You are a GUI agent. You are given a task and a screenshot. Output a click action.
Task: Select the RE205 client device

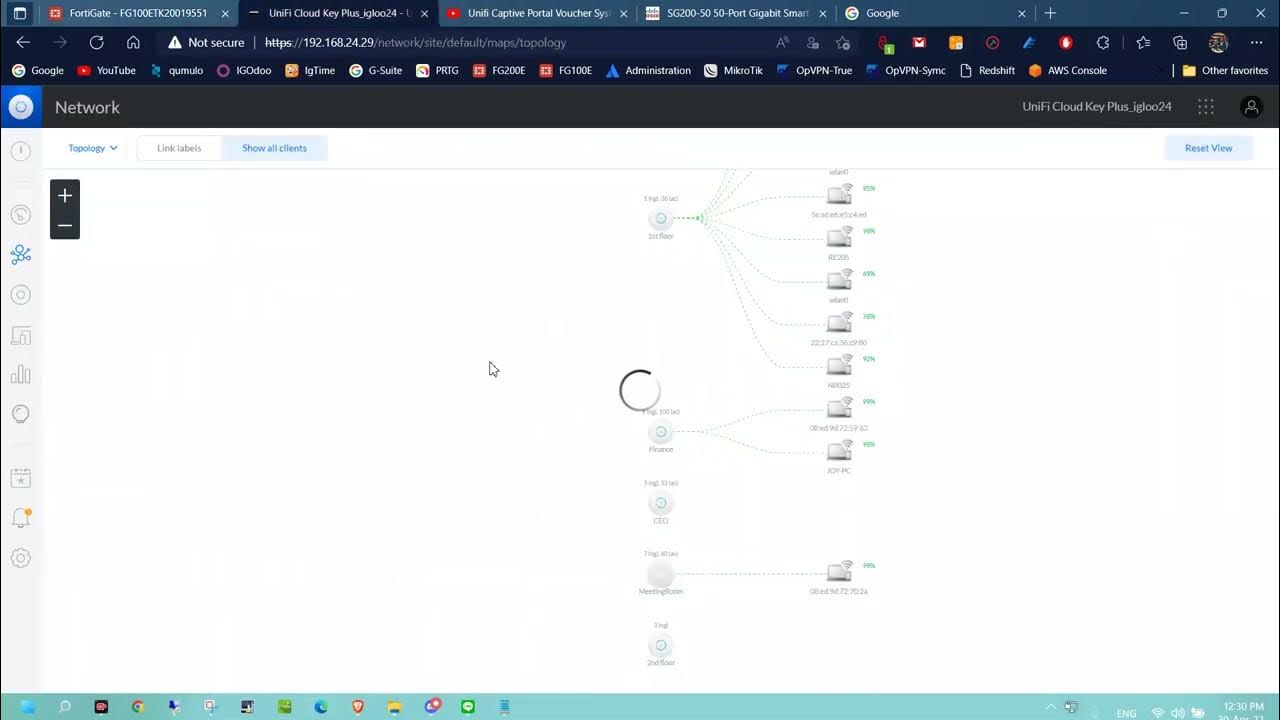pyautogui.click(x=839, y=238)
